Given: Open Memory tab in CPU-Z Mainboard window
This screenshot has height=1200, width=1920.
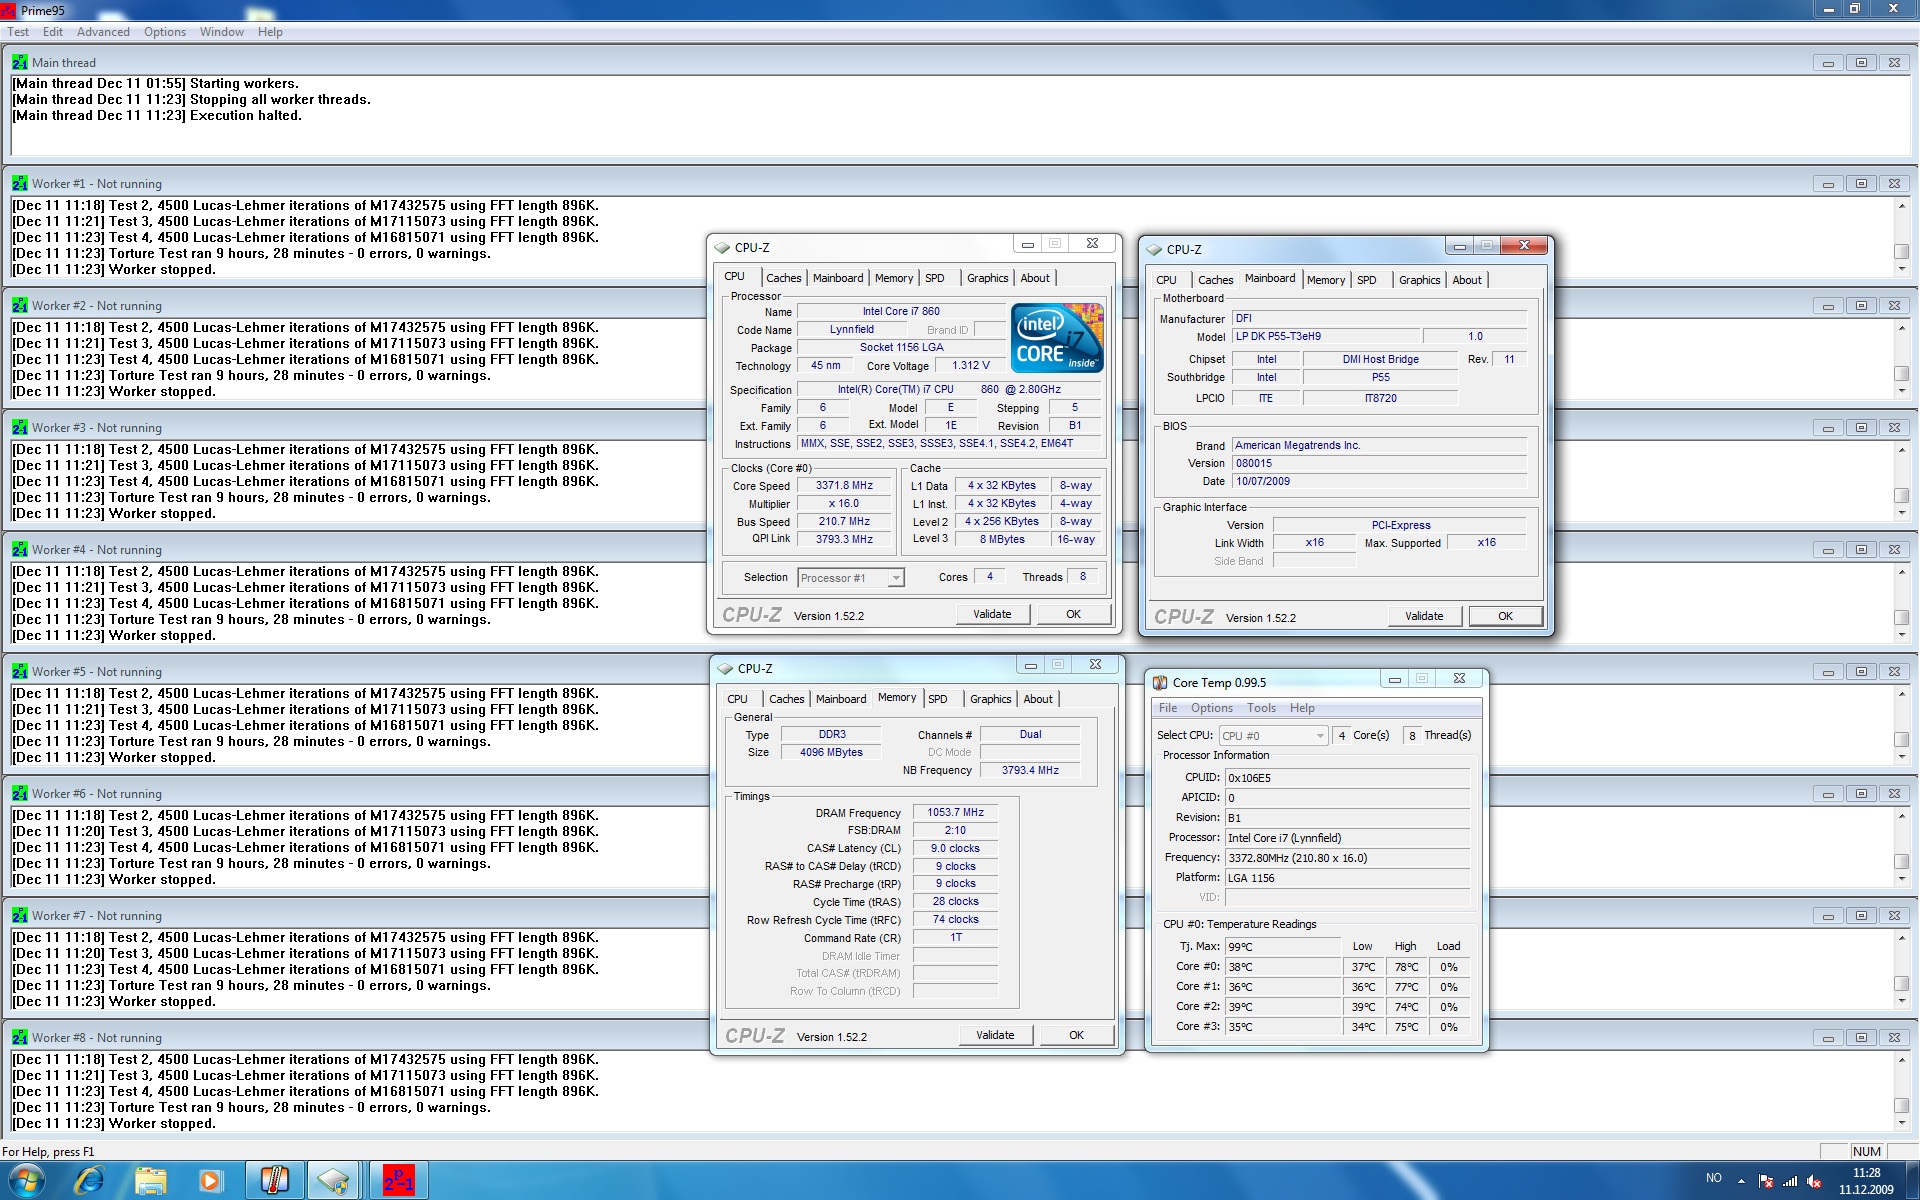Looking at the screenshot, I should point(1325,280).
